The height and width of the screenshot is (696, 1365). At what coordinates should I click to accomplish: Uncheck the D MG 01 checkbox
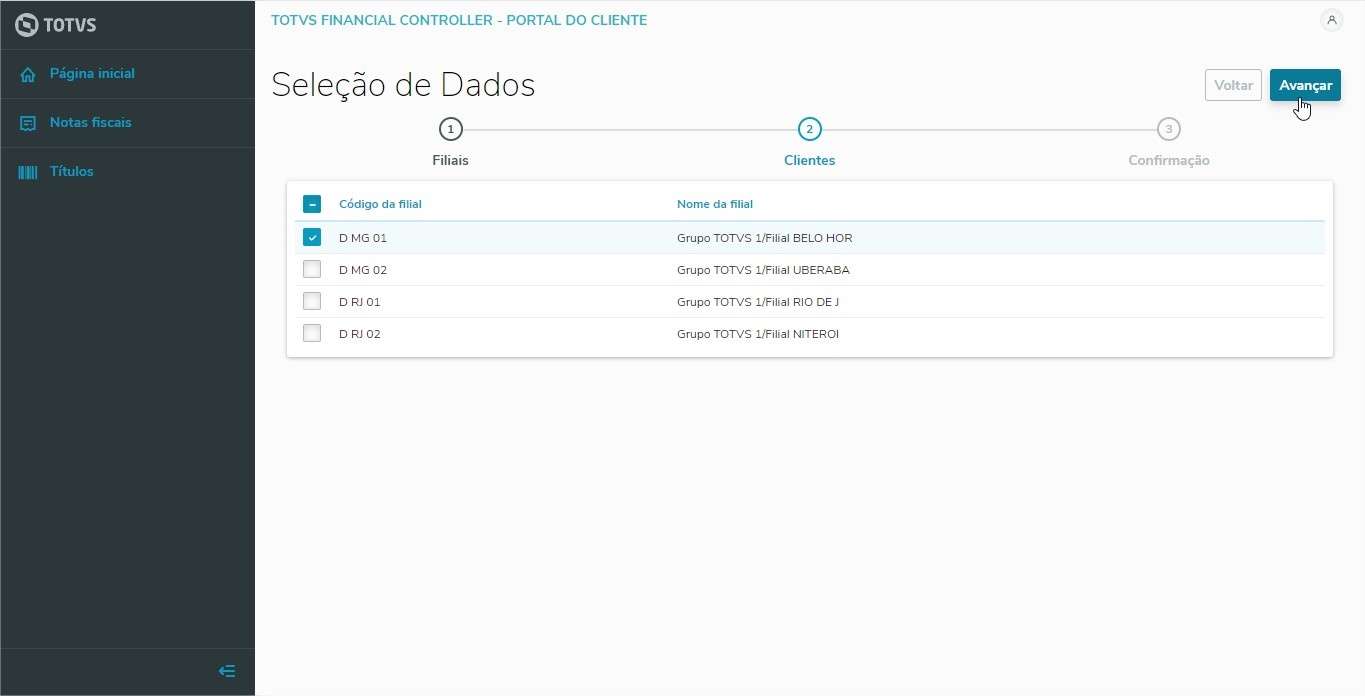(x=312, y=237)
